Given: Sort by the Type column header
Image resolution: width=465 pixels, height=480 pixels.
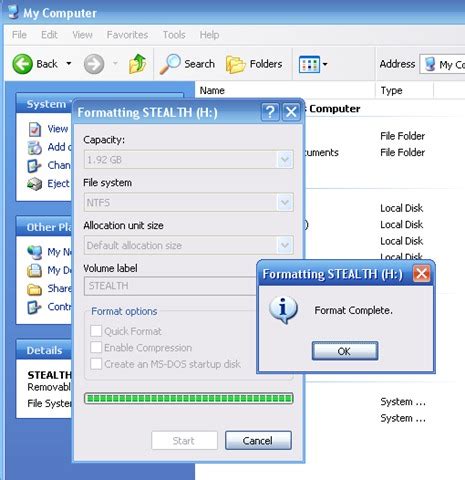Looking at the screenshot, I should point(405,90).
